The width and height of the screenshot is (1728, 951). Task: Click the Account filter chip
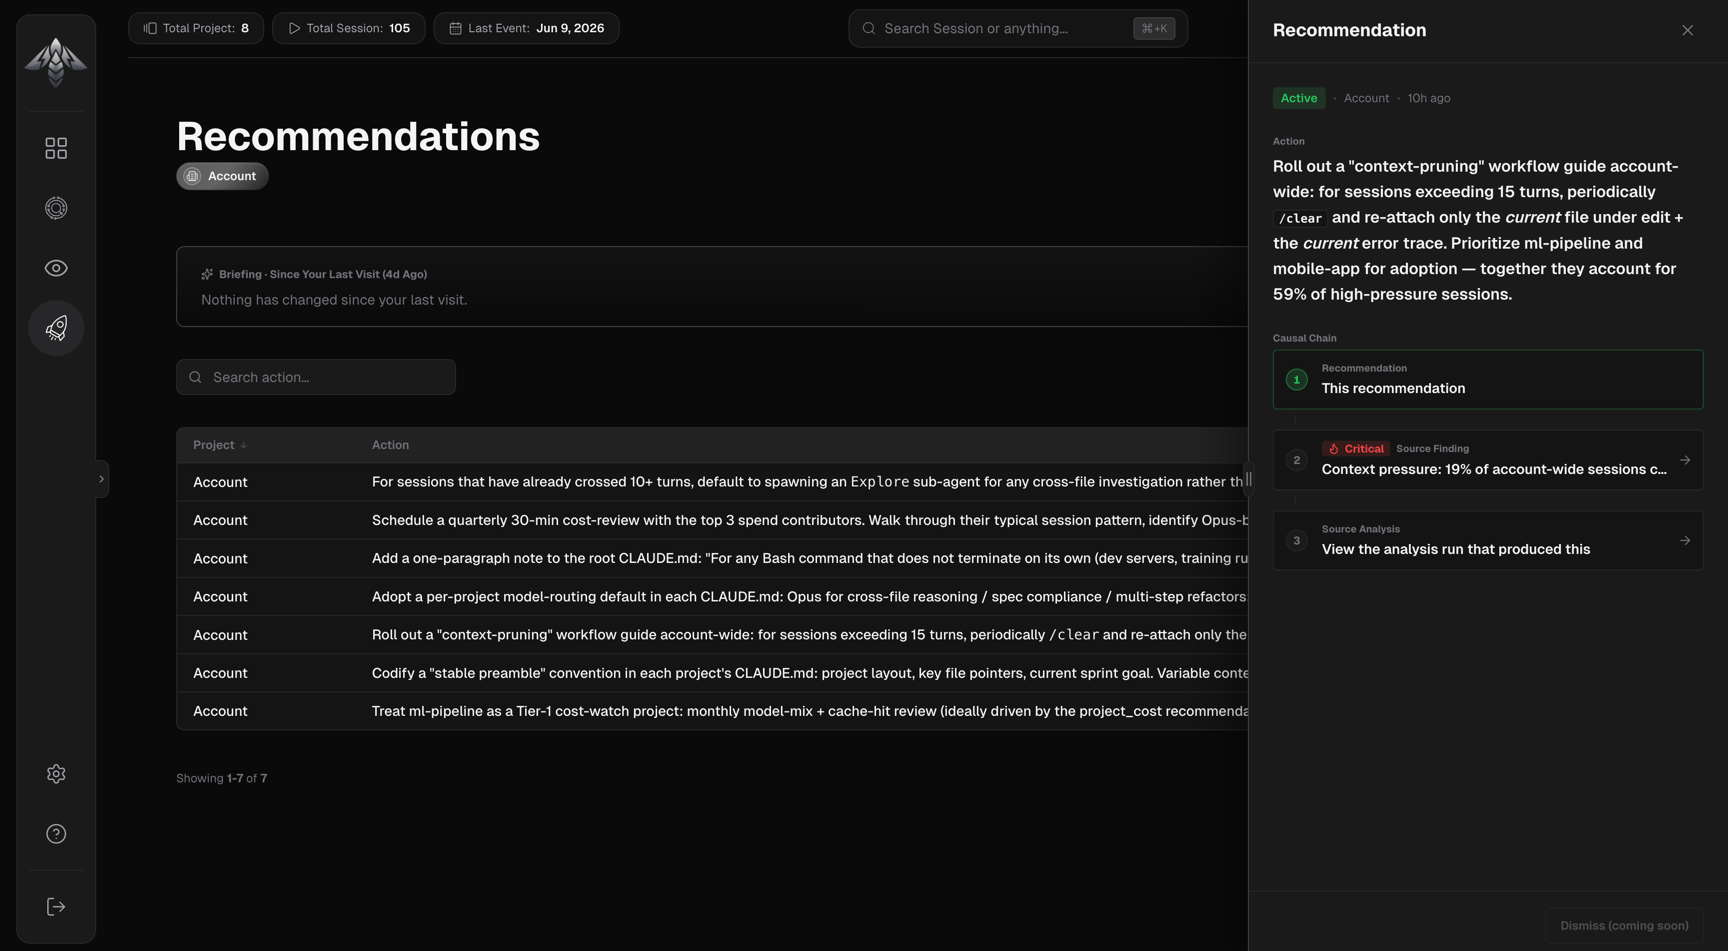click(x=222, y=176)
